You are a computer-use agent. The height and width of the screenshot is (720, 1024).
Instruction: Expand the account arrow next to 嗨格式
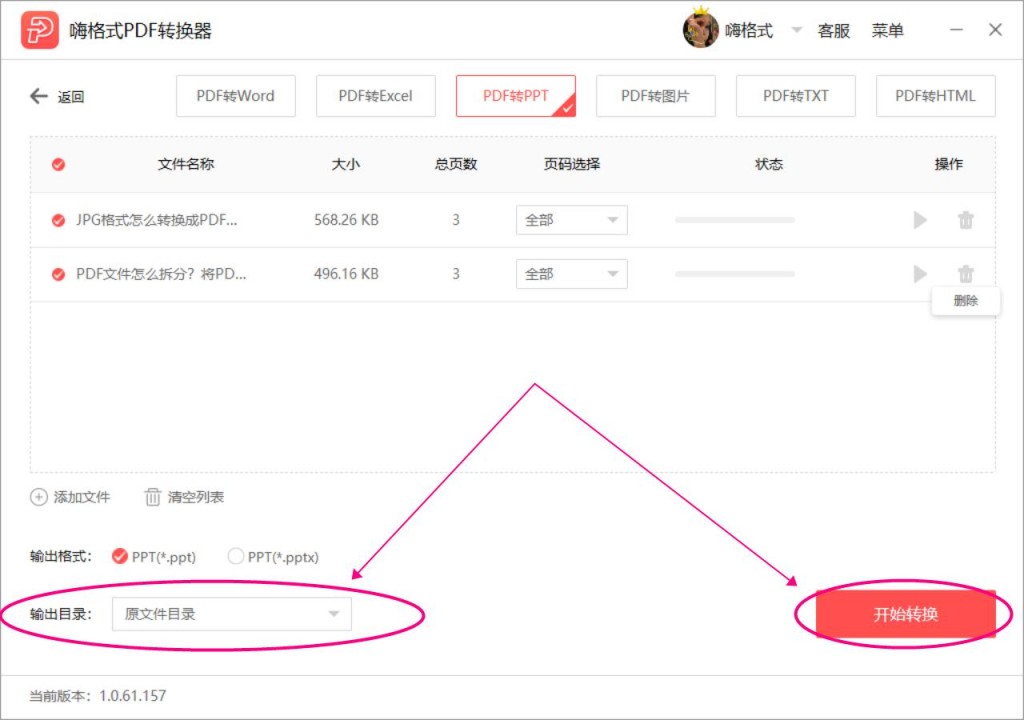(796, 29)
